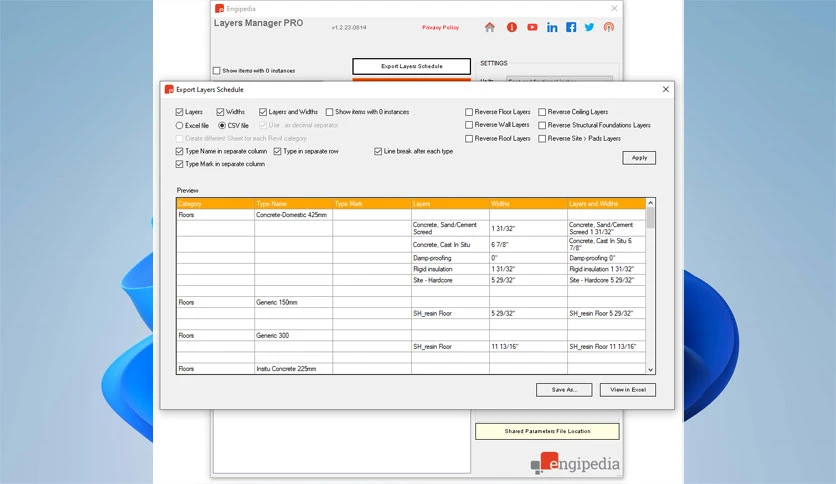Toggle Type Mark in separate column
Viewport: 836px width, 484px height.
[x=179, y=164]
